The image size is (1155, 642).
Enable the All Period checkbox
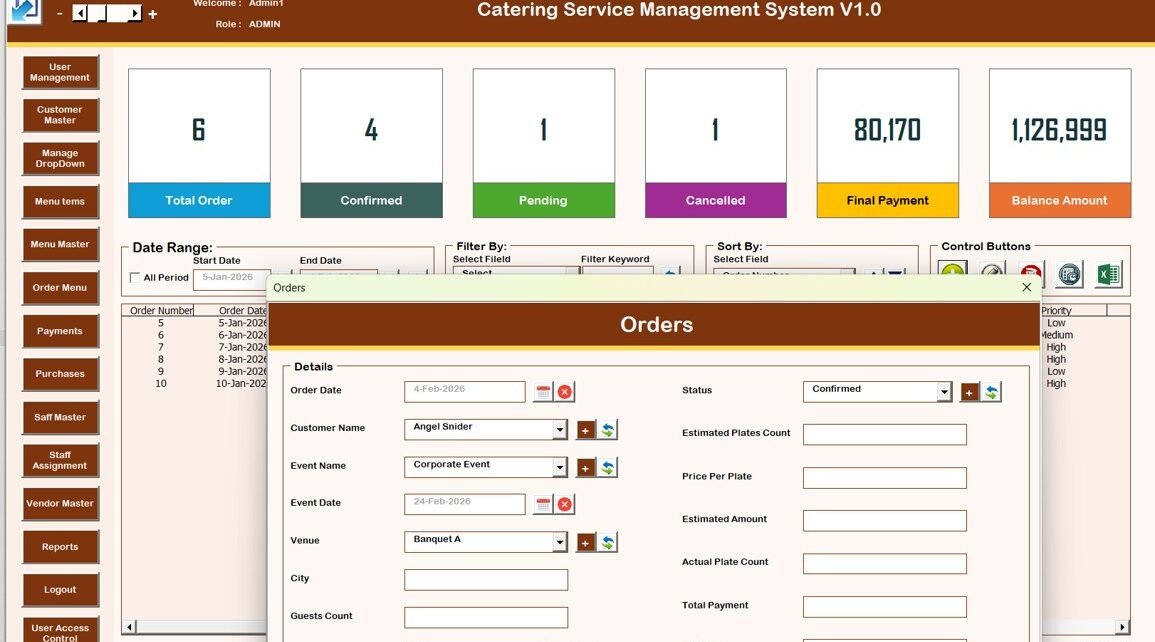136,278
